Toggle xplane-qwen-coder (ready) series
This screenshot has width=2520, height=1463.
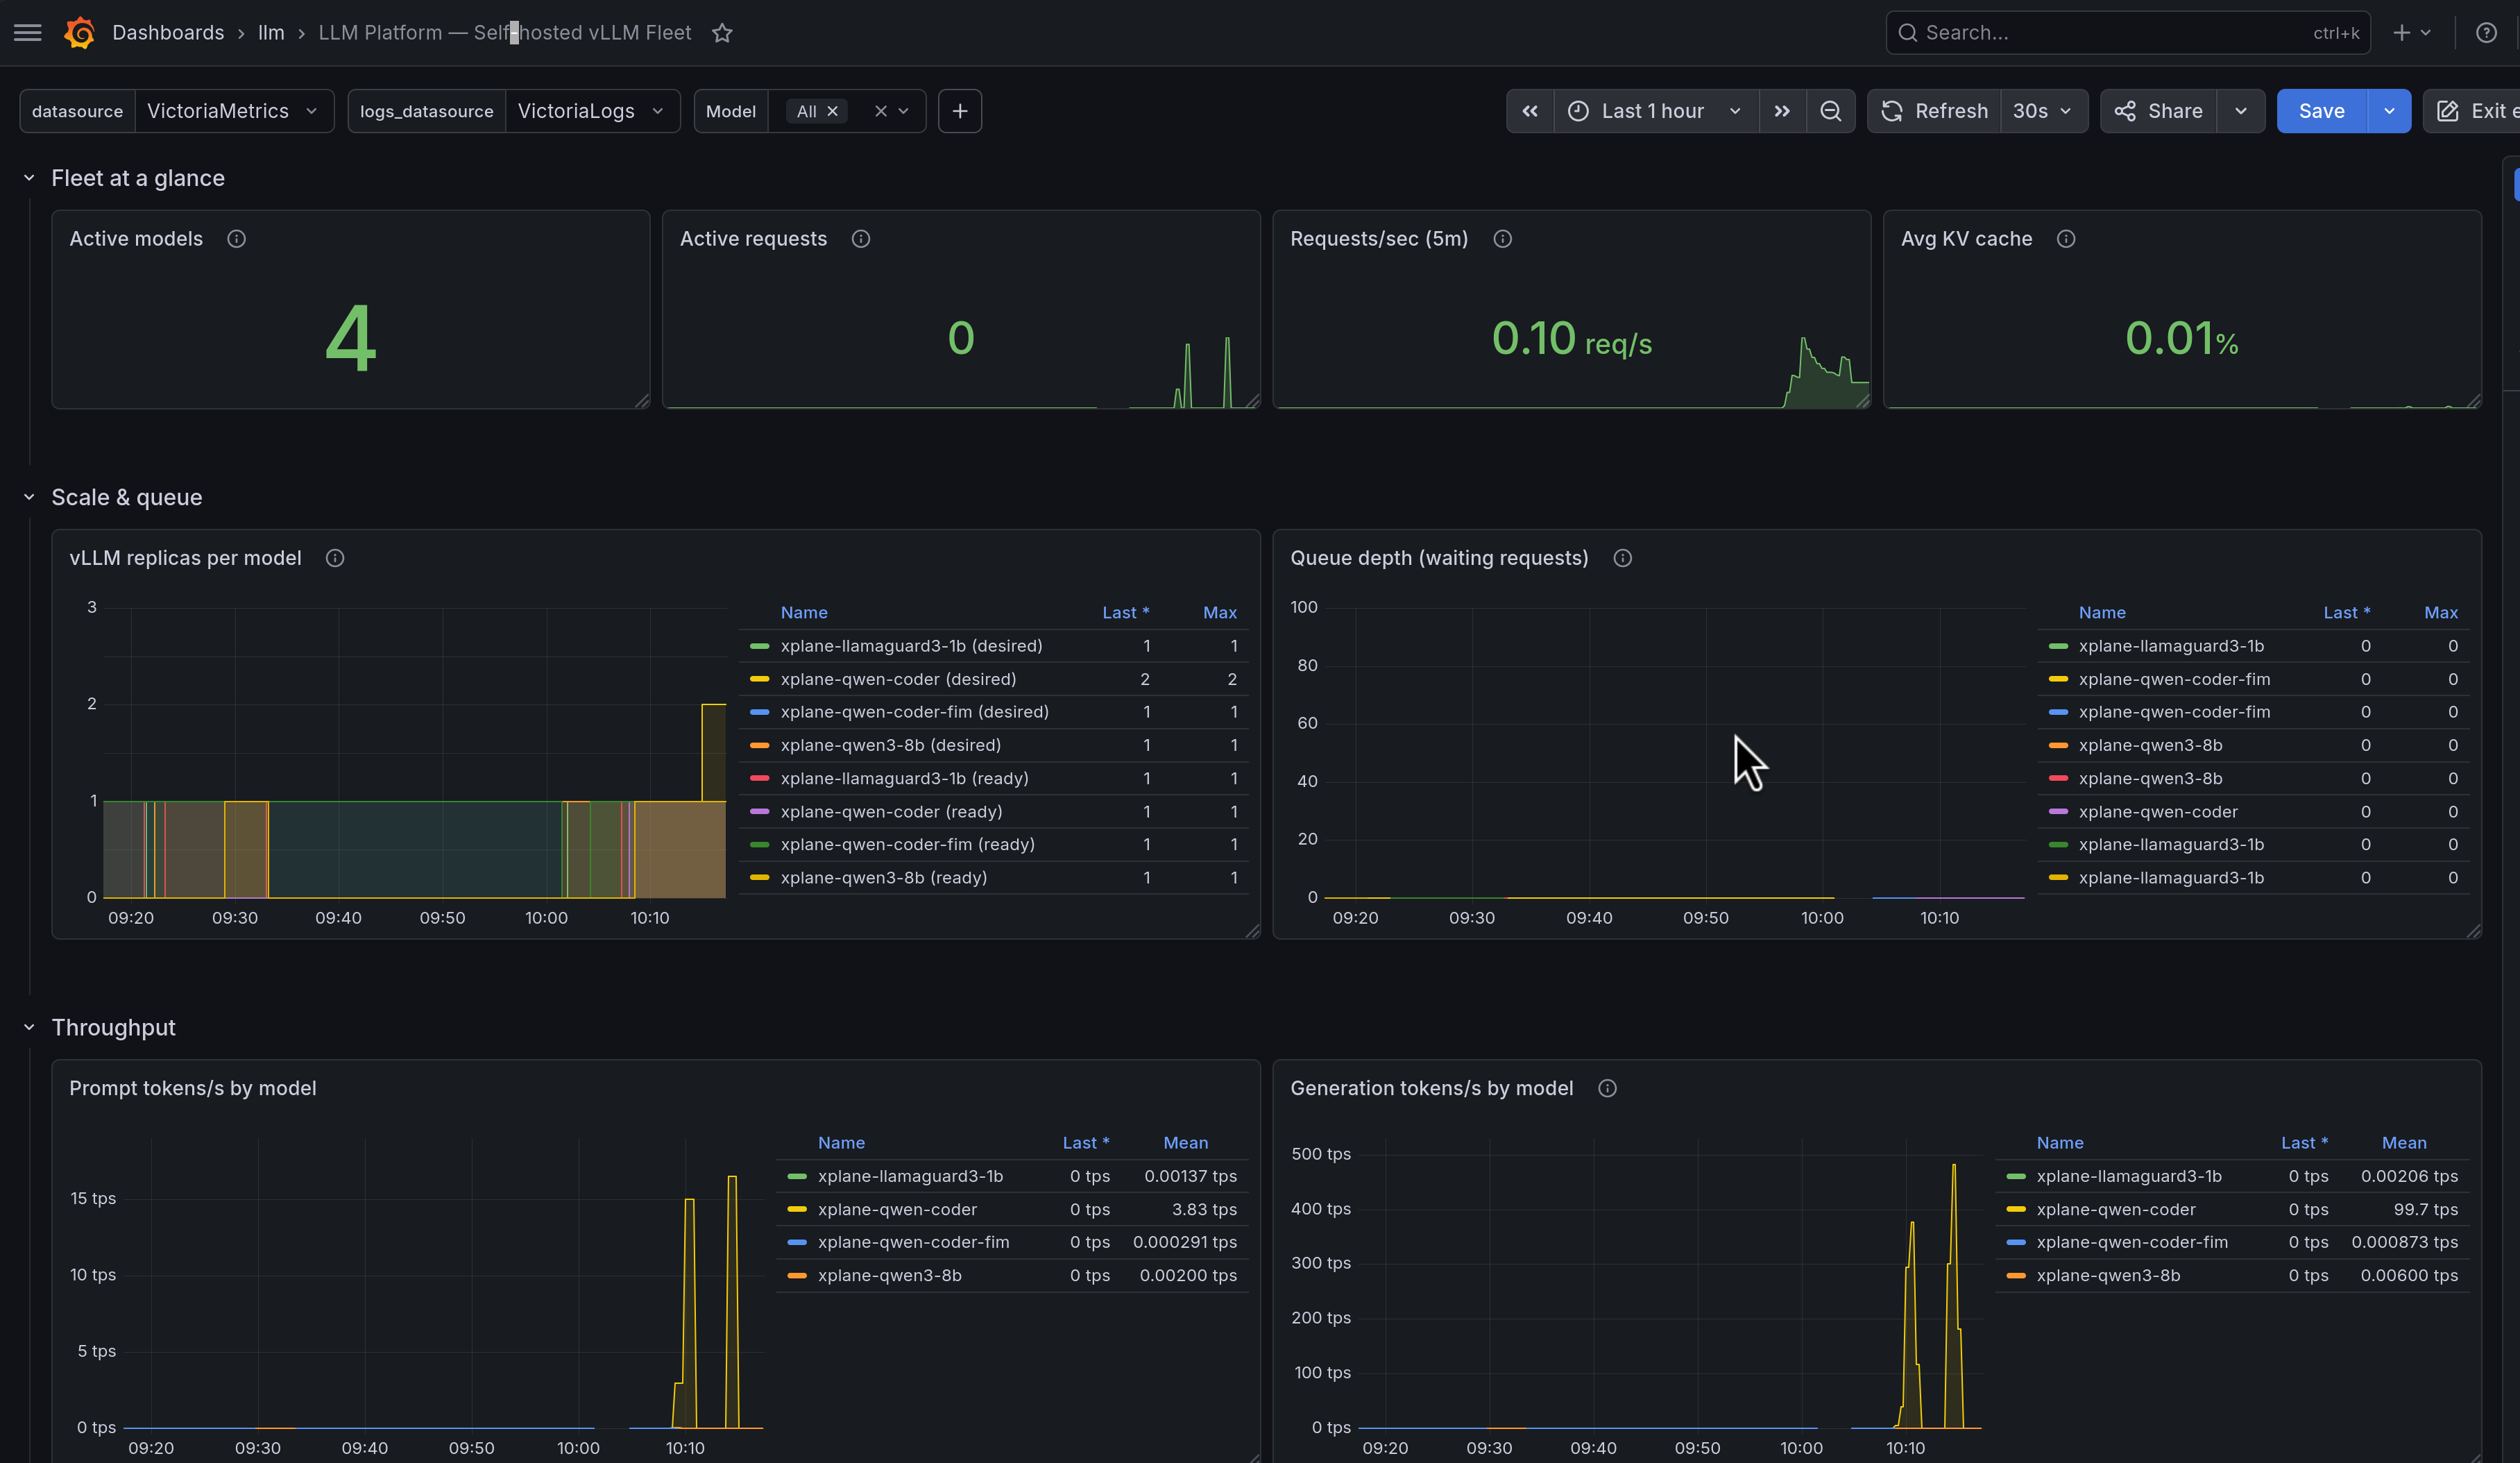[x=891, y=812]
